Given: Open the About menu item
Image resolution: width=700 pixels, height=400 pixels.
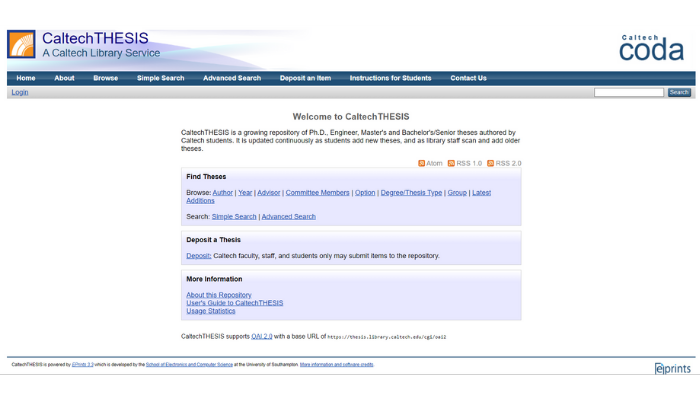Looking at the screenshot, I should tap(64, 78).
